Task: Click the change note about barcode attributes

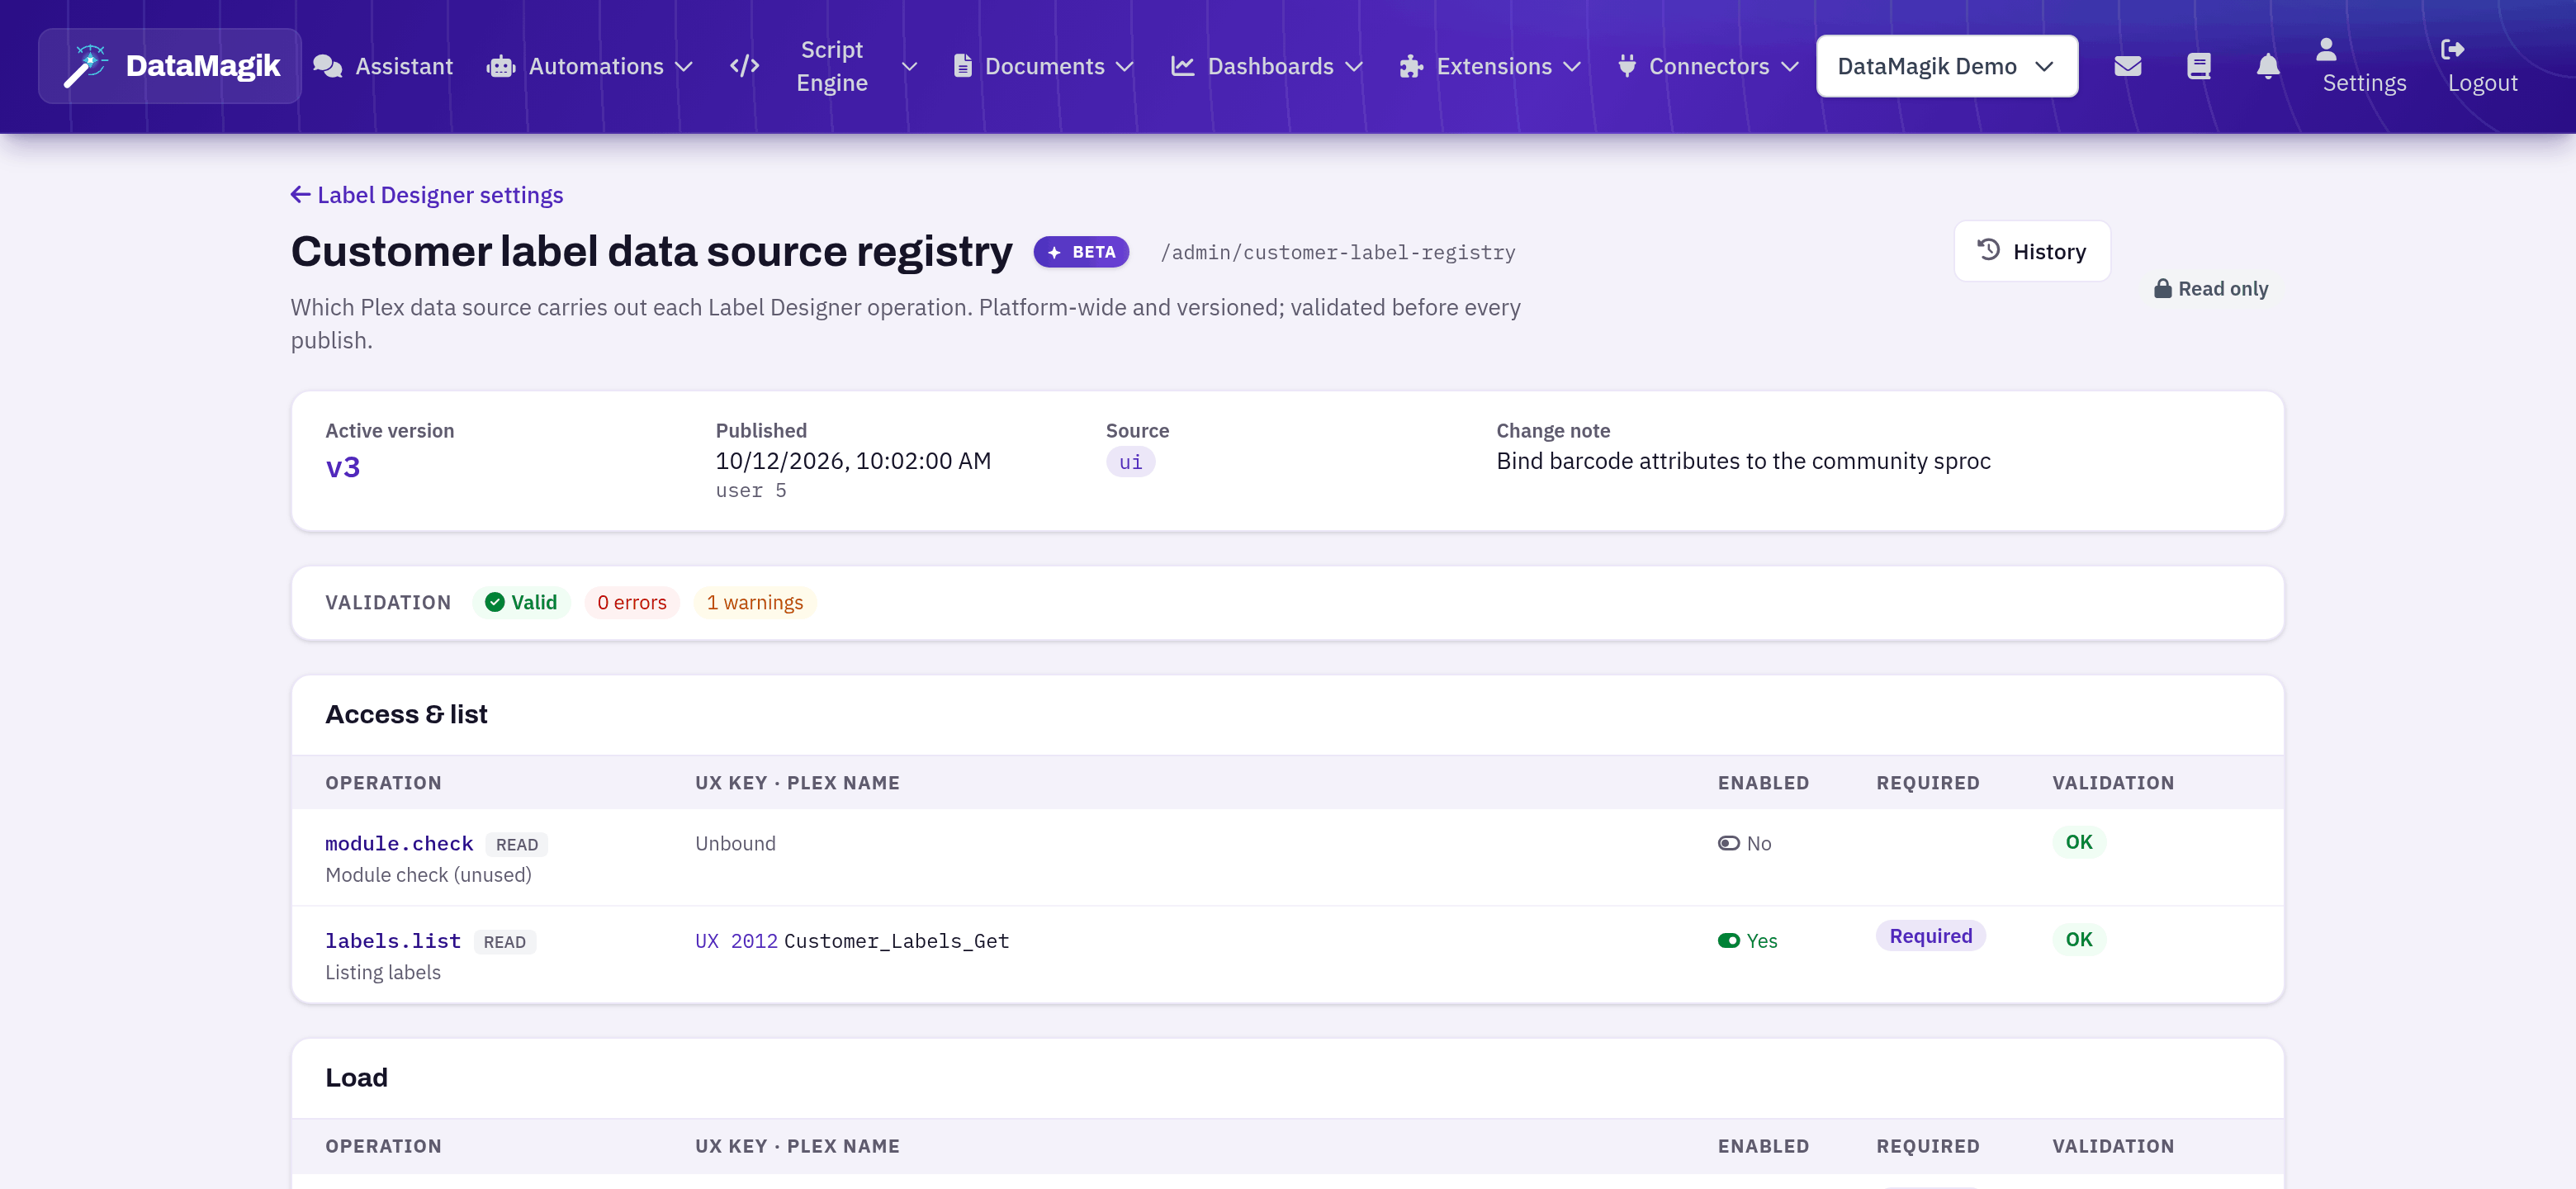Action: [x=1743, y=460]
